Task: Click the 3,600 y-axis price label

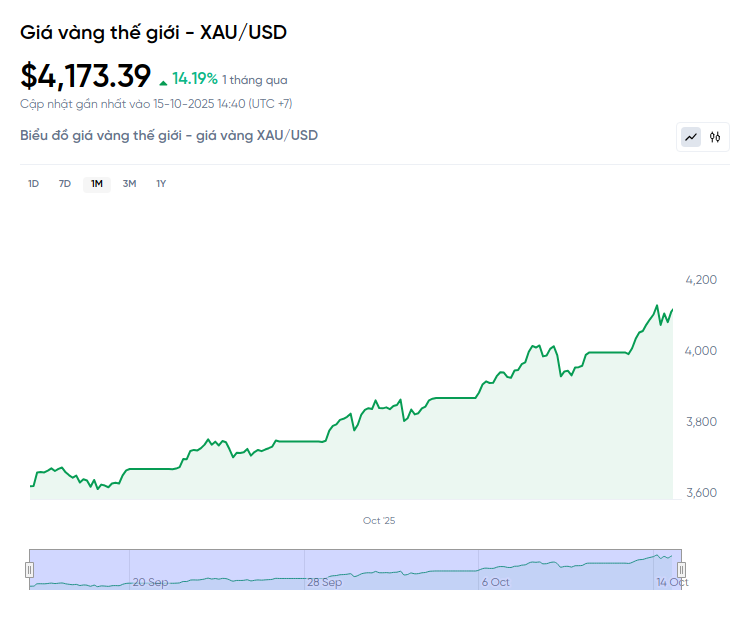Action: click(701, 493)
